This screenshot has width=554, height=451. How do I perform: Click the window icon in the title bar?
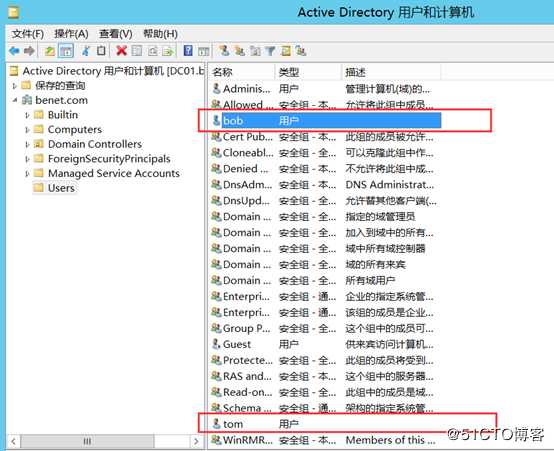pos(13,13)
